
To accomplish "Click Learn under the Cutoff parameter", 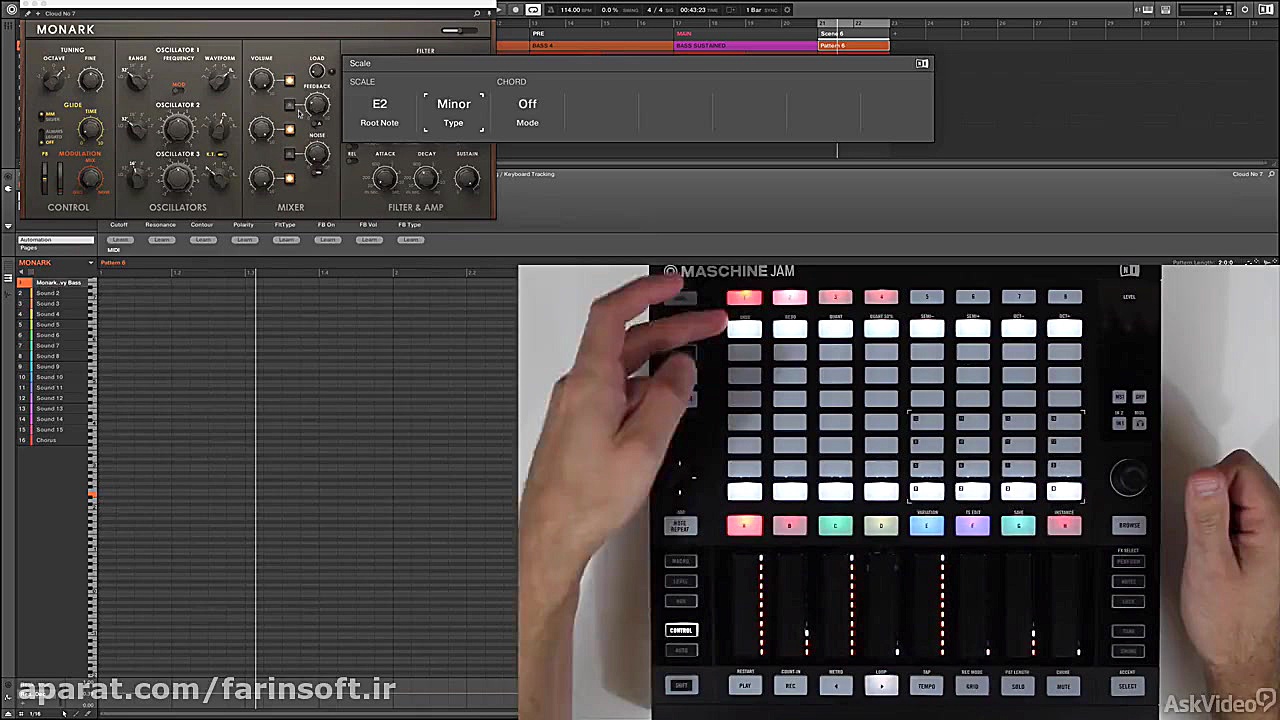I will point(120,240).
